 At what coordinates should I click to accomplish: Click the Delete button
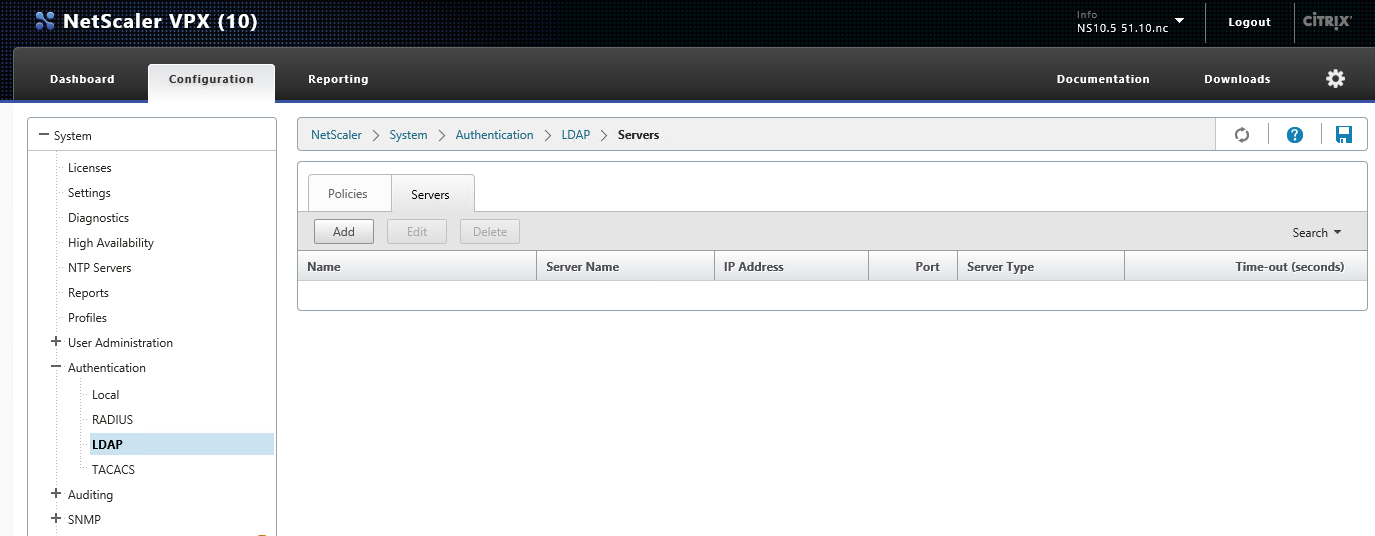point(490,231)
